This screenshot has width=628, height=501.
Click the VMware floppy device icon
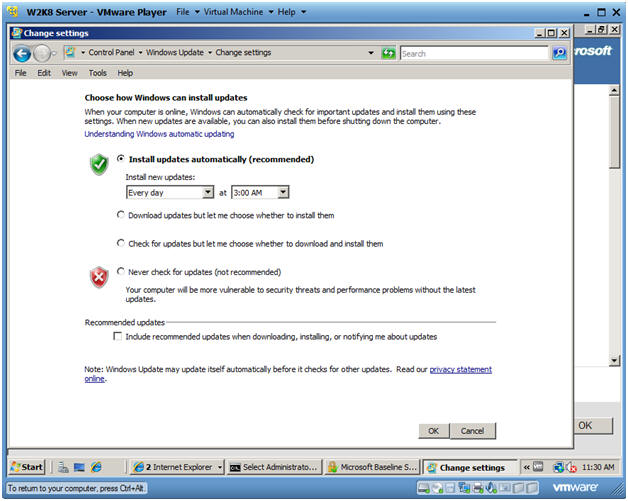451,488
